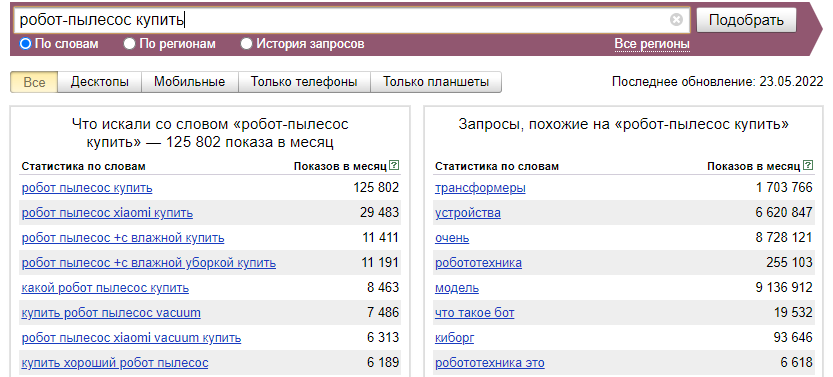Switch to the Только планшеты tab
Image resolution: width=833 pixels, height=377 pixels.
[x=436, y=82]
